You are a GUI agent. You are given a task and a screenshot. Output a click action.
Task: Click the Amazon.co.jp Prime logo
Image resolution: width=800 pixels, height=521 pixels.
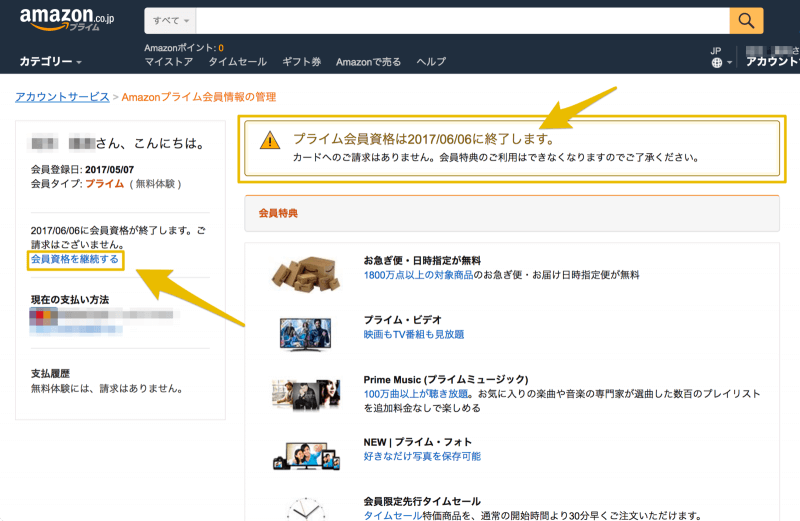tap(67, 19)
